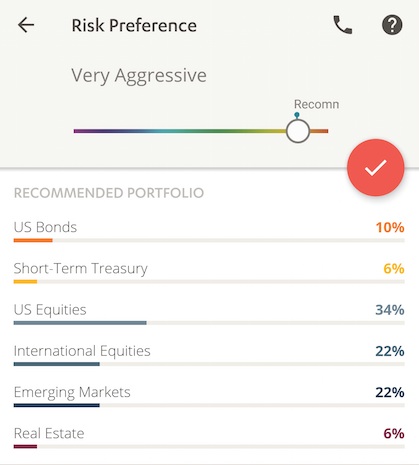
Task: Click the risk slider handle
Action: tap(298, 131)
